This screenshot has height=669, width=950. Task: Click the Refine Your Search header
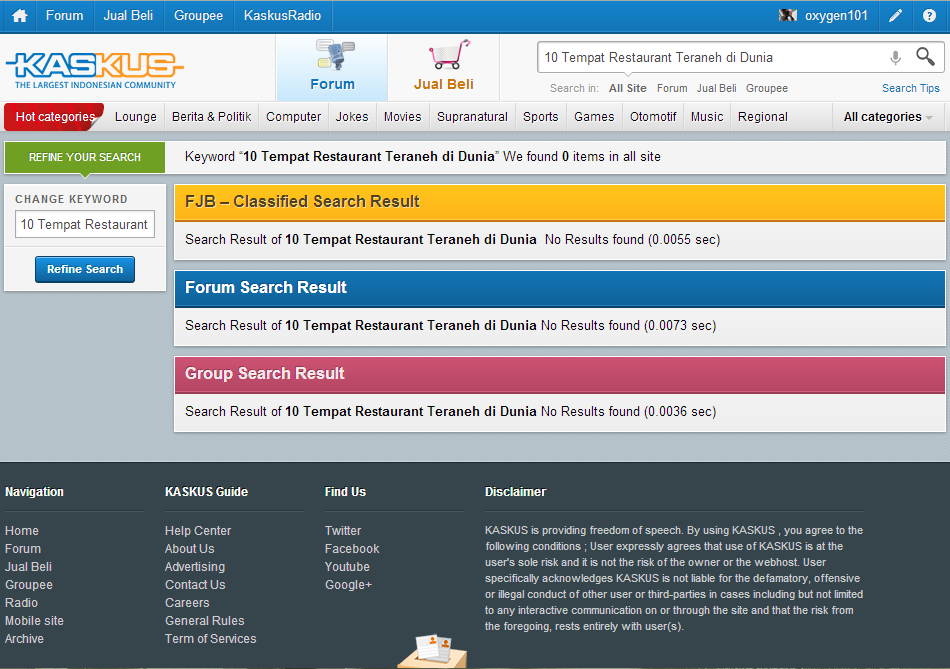coord(85,158)
